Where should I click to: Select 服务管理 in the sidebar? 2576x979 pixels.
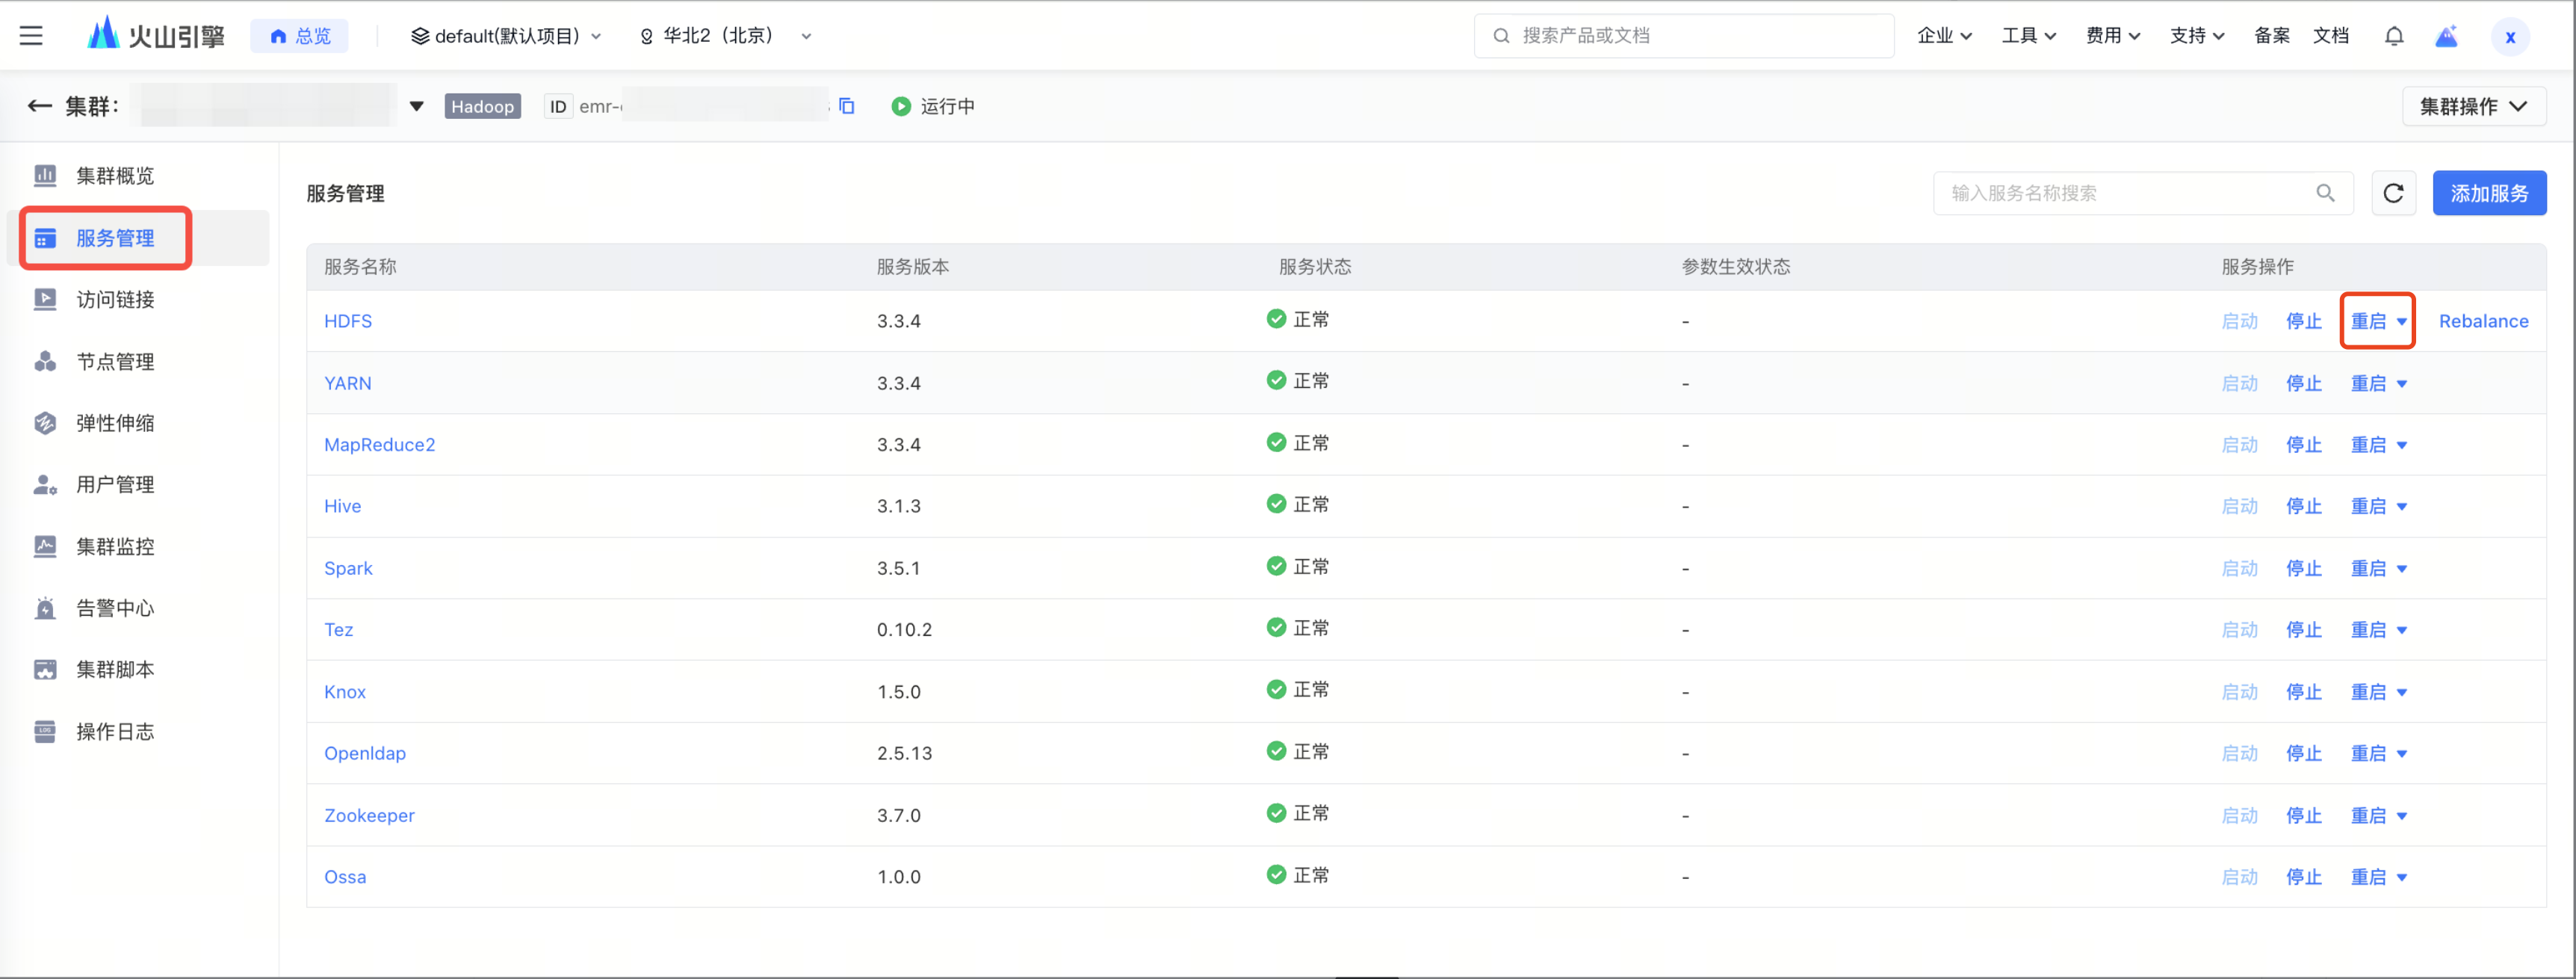click(137, 238)
